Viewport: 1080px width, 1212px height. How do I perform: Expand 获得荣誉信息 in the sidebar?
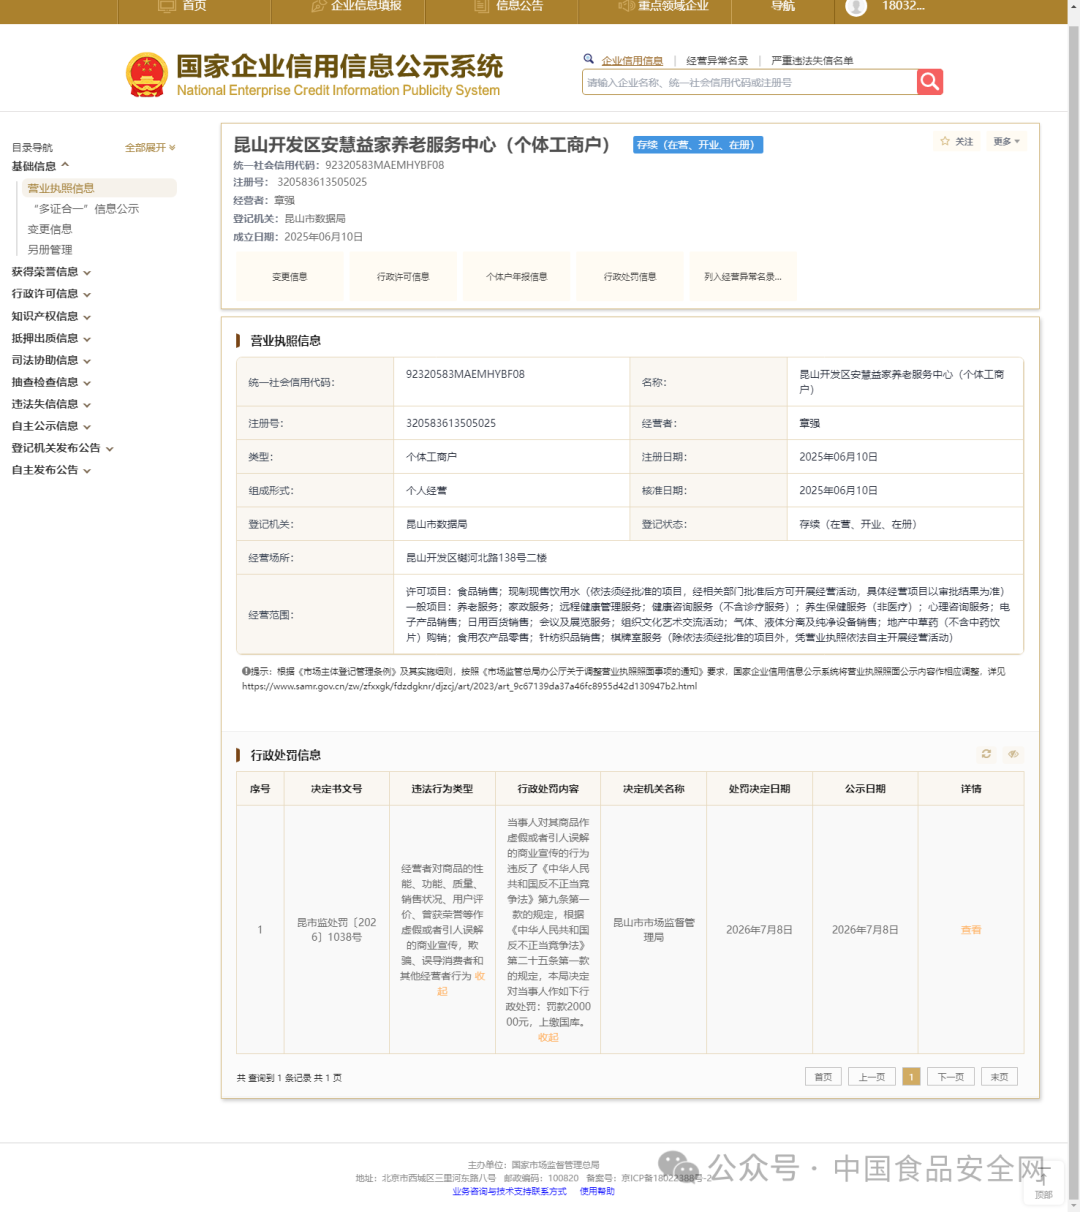click(51, 272)
